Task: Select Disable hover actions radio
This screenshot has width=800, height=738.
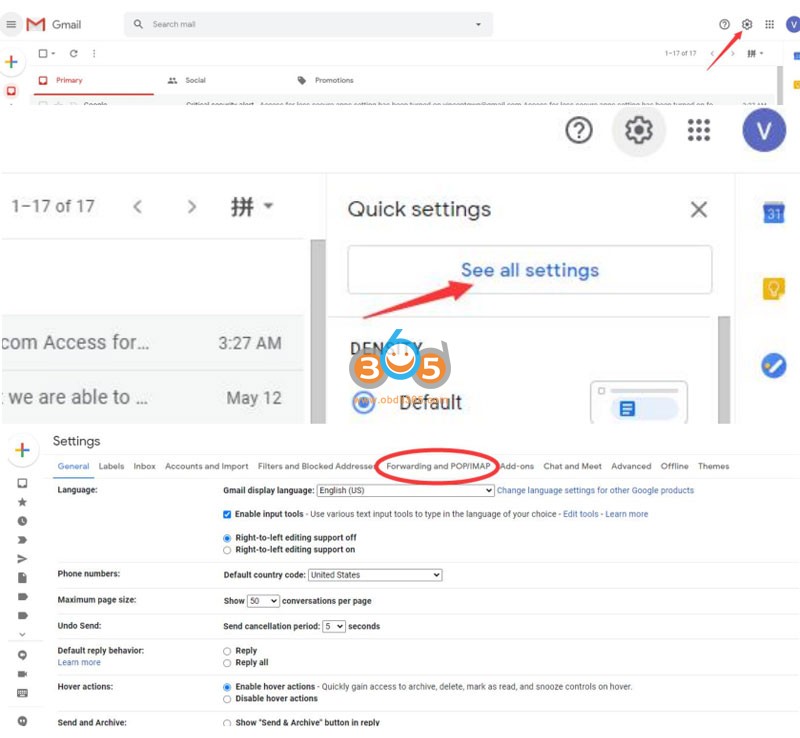Action: click(x=227, y=699)
